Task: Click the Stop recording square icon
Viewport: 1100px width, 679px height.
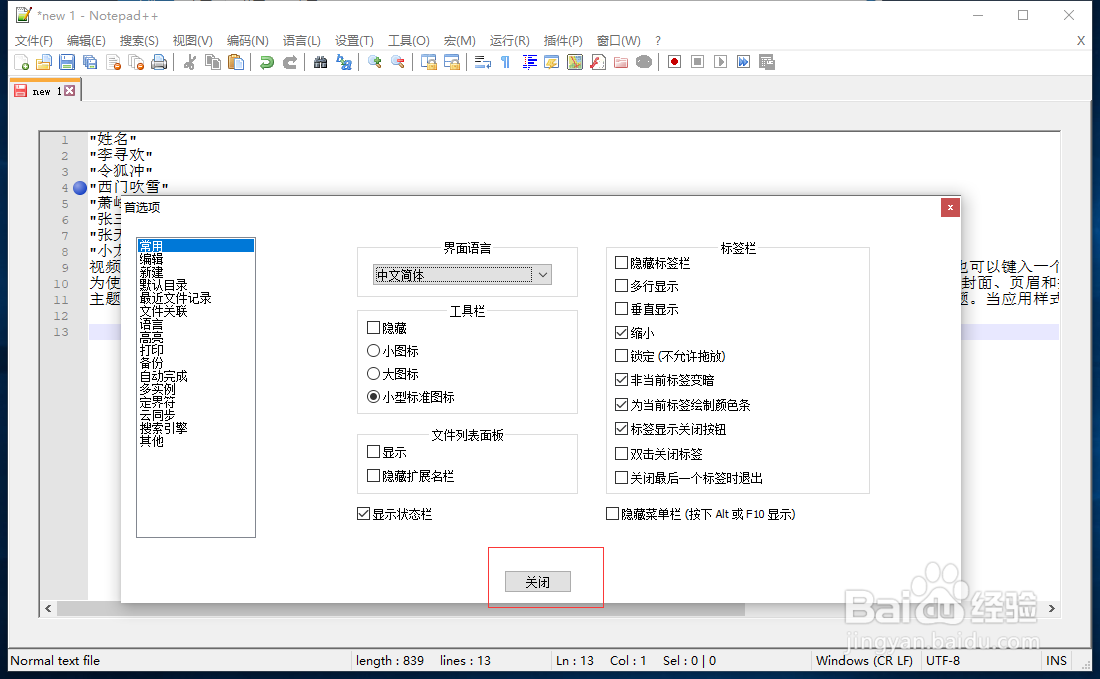Action: tap(697, 62)
